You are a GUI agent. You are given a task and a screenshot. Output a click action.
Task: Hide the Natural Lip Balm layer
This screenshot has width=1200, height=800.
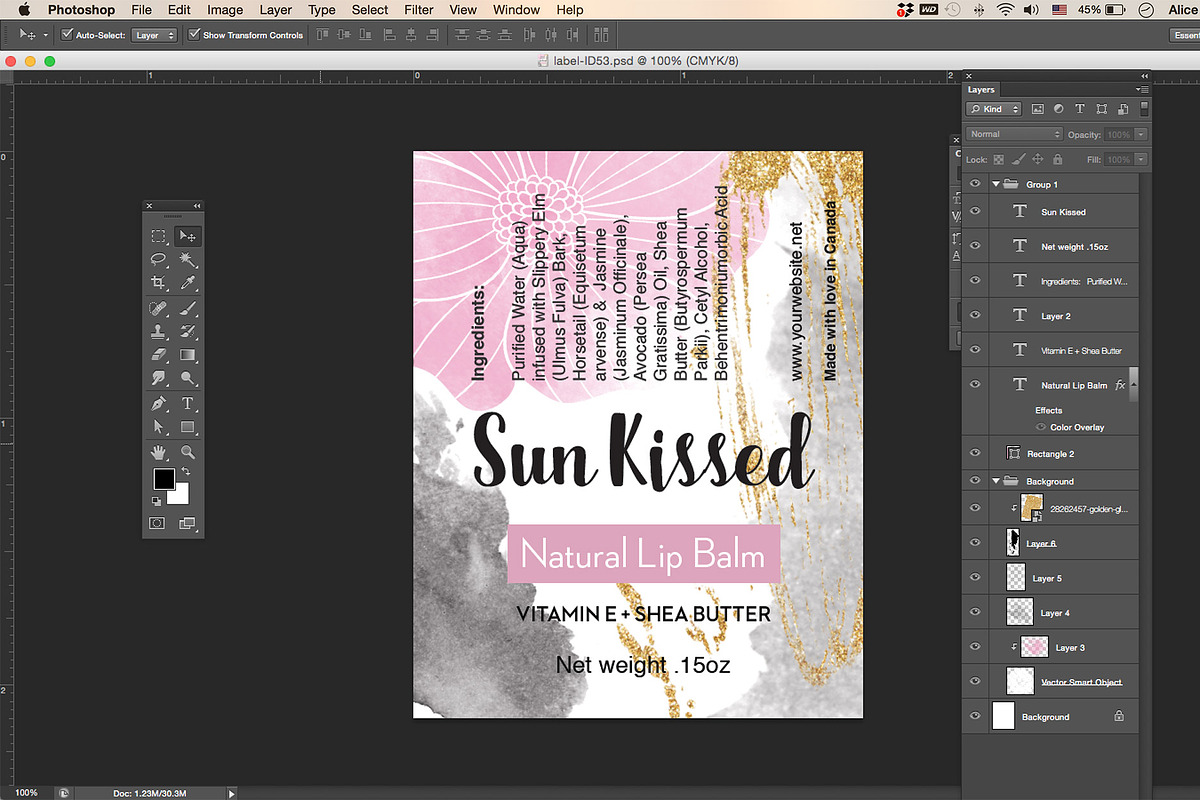coord(976,384)
